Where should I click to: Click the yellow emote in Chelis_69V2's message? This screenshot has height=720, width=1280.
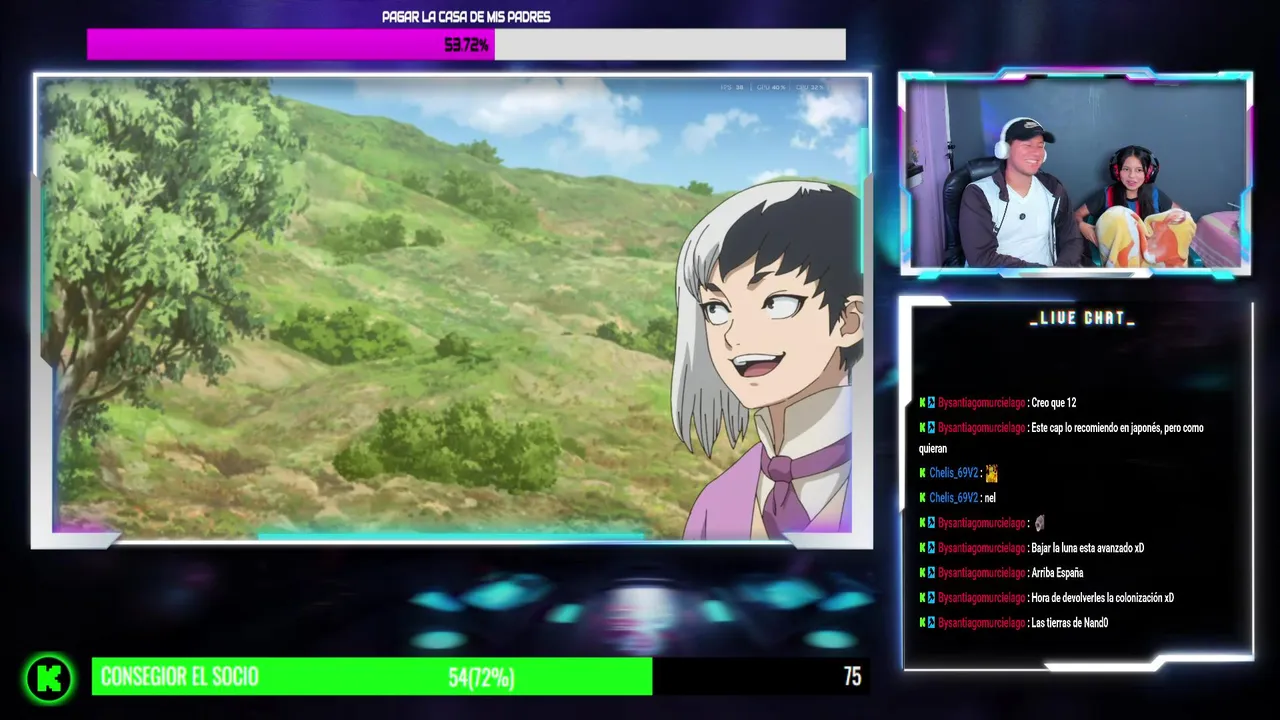click(x=991, y=473)
